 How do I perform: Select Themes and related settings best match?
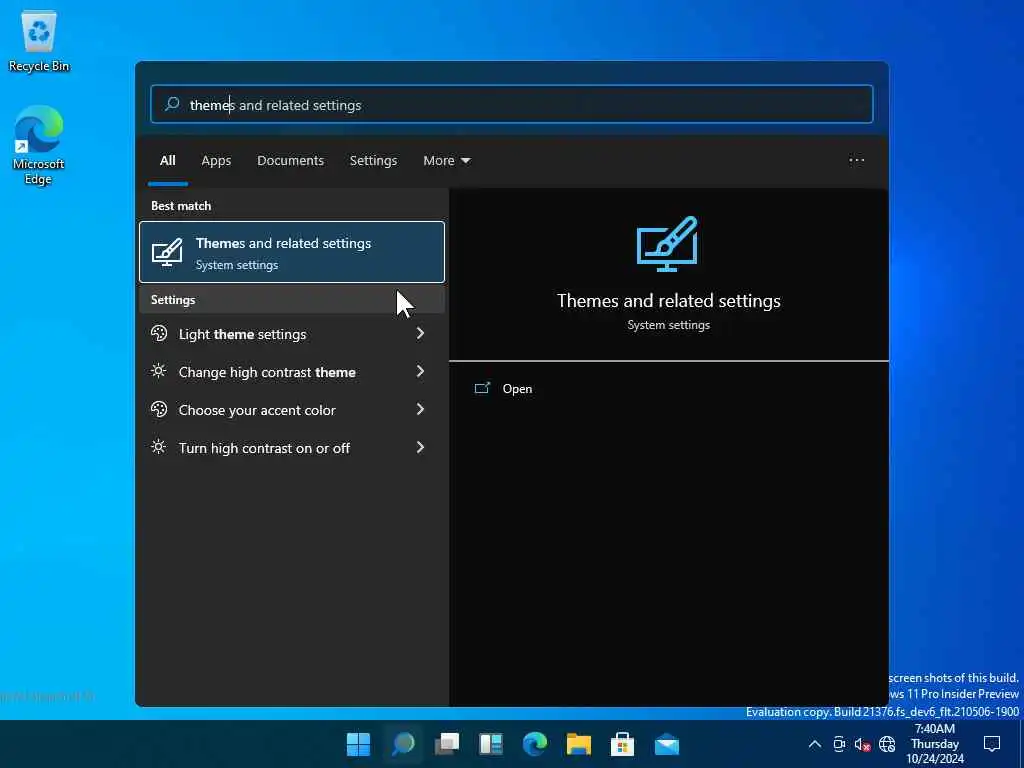[292, 252]
